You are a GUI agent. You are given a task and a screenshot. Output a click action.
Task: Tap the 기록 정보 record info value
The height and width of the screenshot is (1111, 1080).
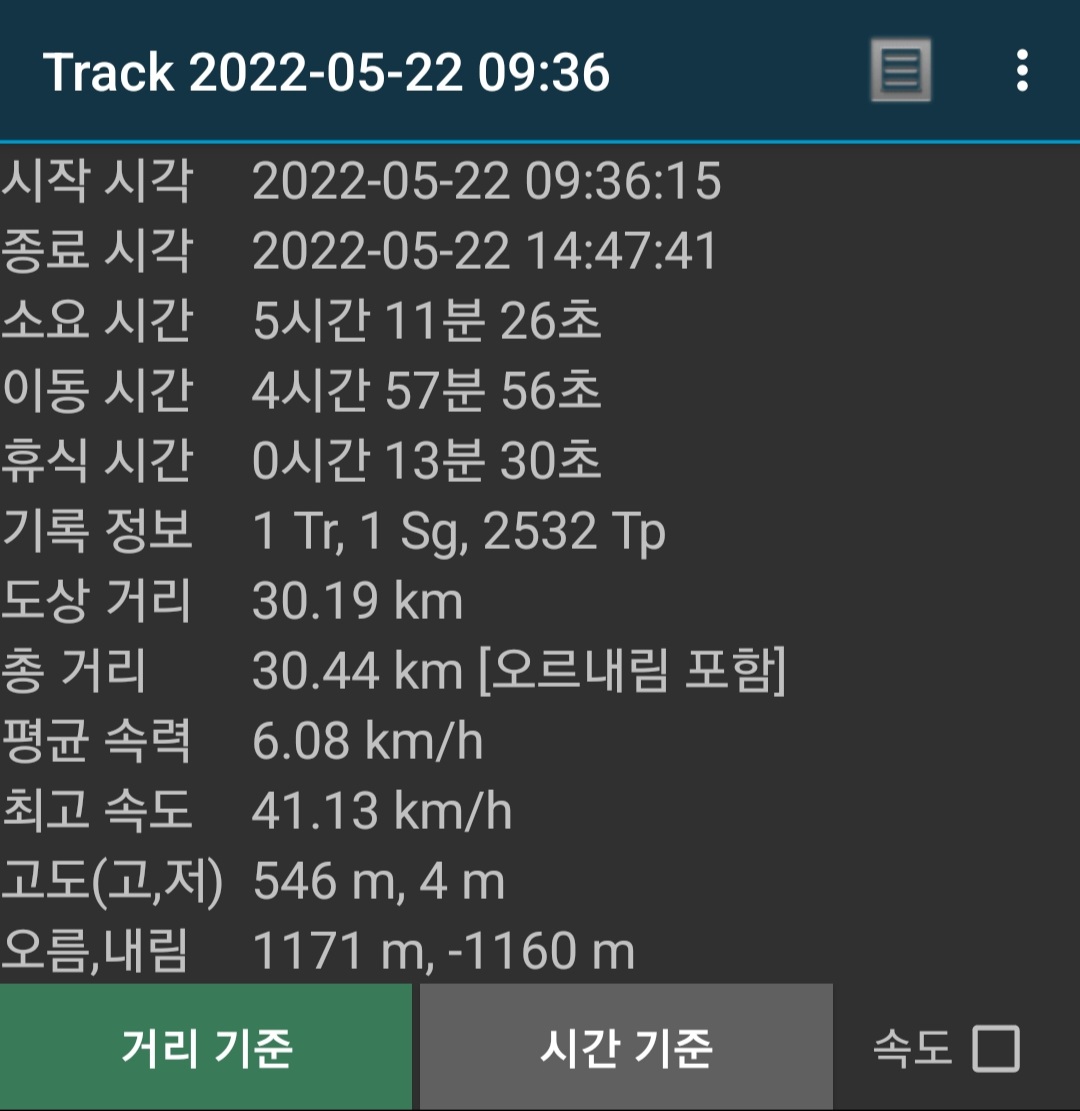[x=459, y=531]
